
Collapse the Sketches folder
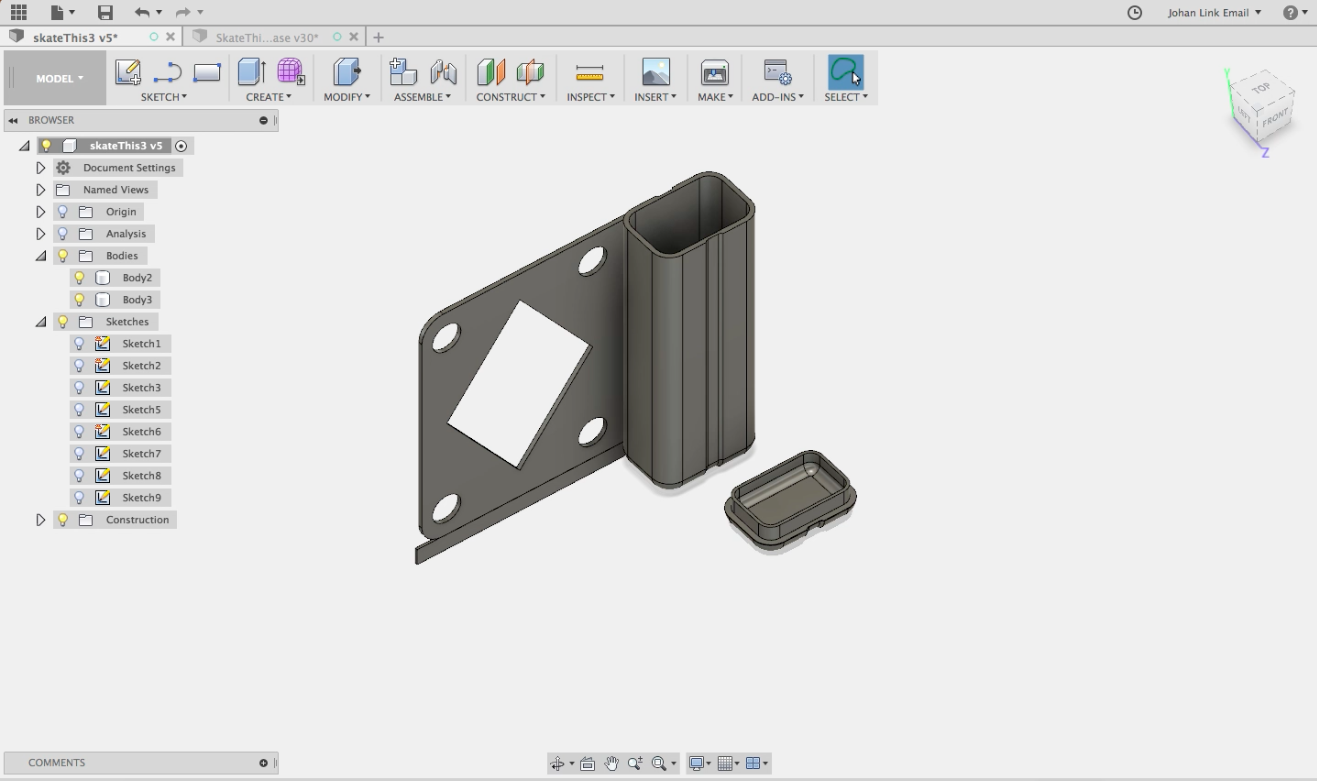(x=41, y=322)
